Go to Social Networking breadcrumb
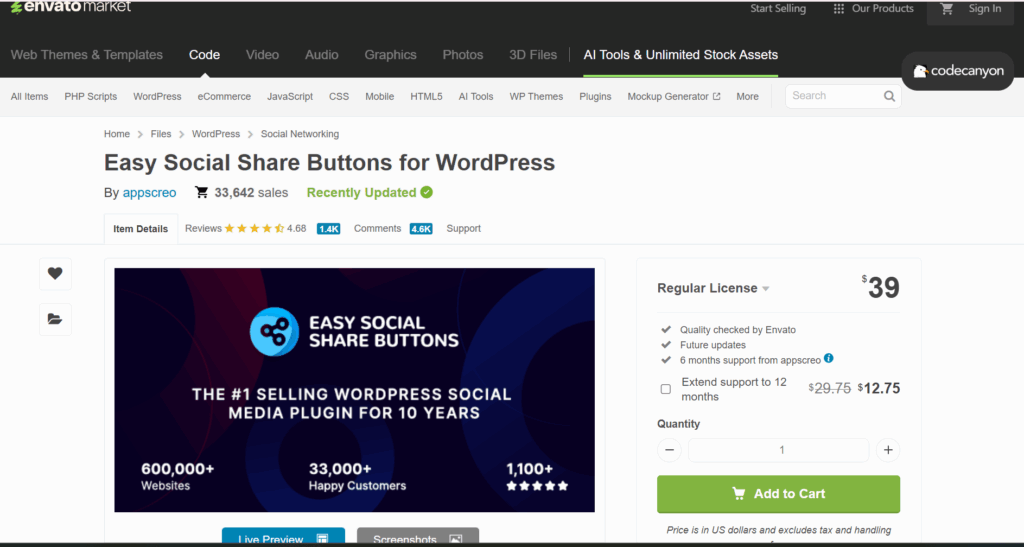 click(x=300, y=134)
